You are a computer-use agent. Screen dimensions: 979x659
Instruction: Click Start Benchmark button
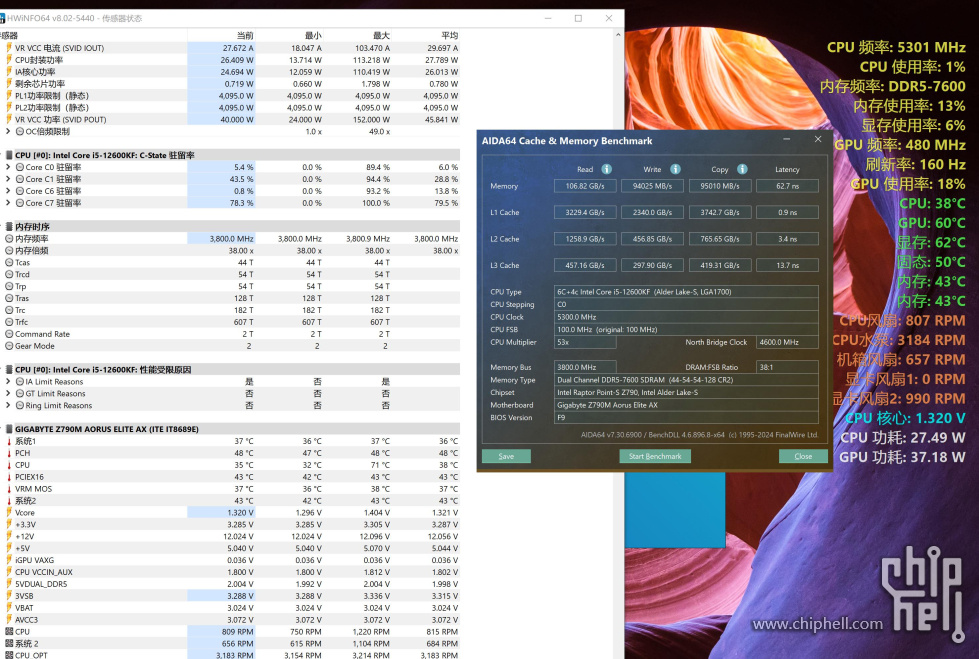coord(655,456)
